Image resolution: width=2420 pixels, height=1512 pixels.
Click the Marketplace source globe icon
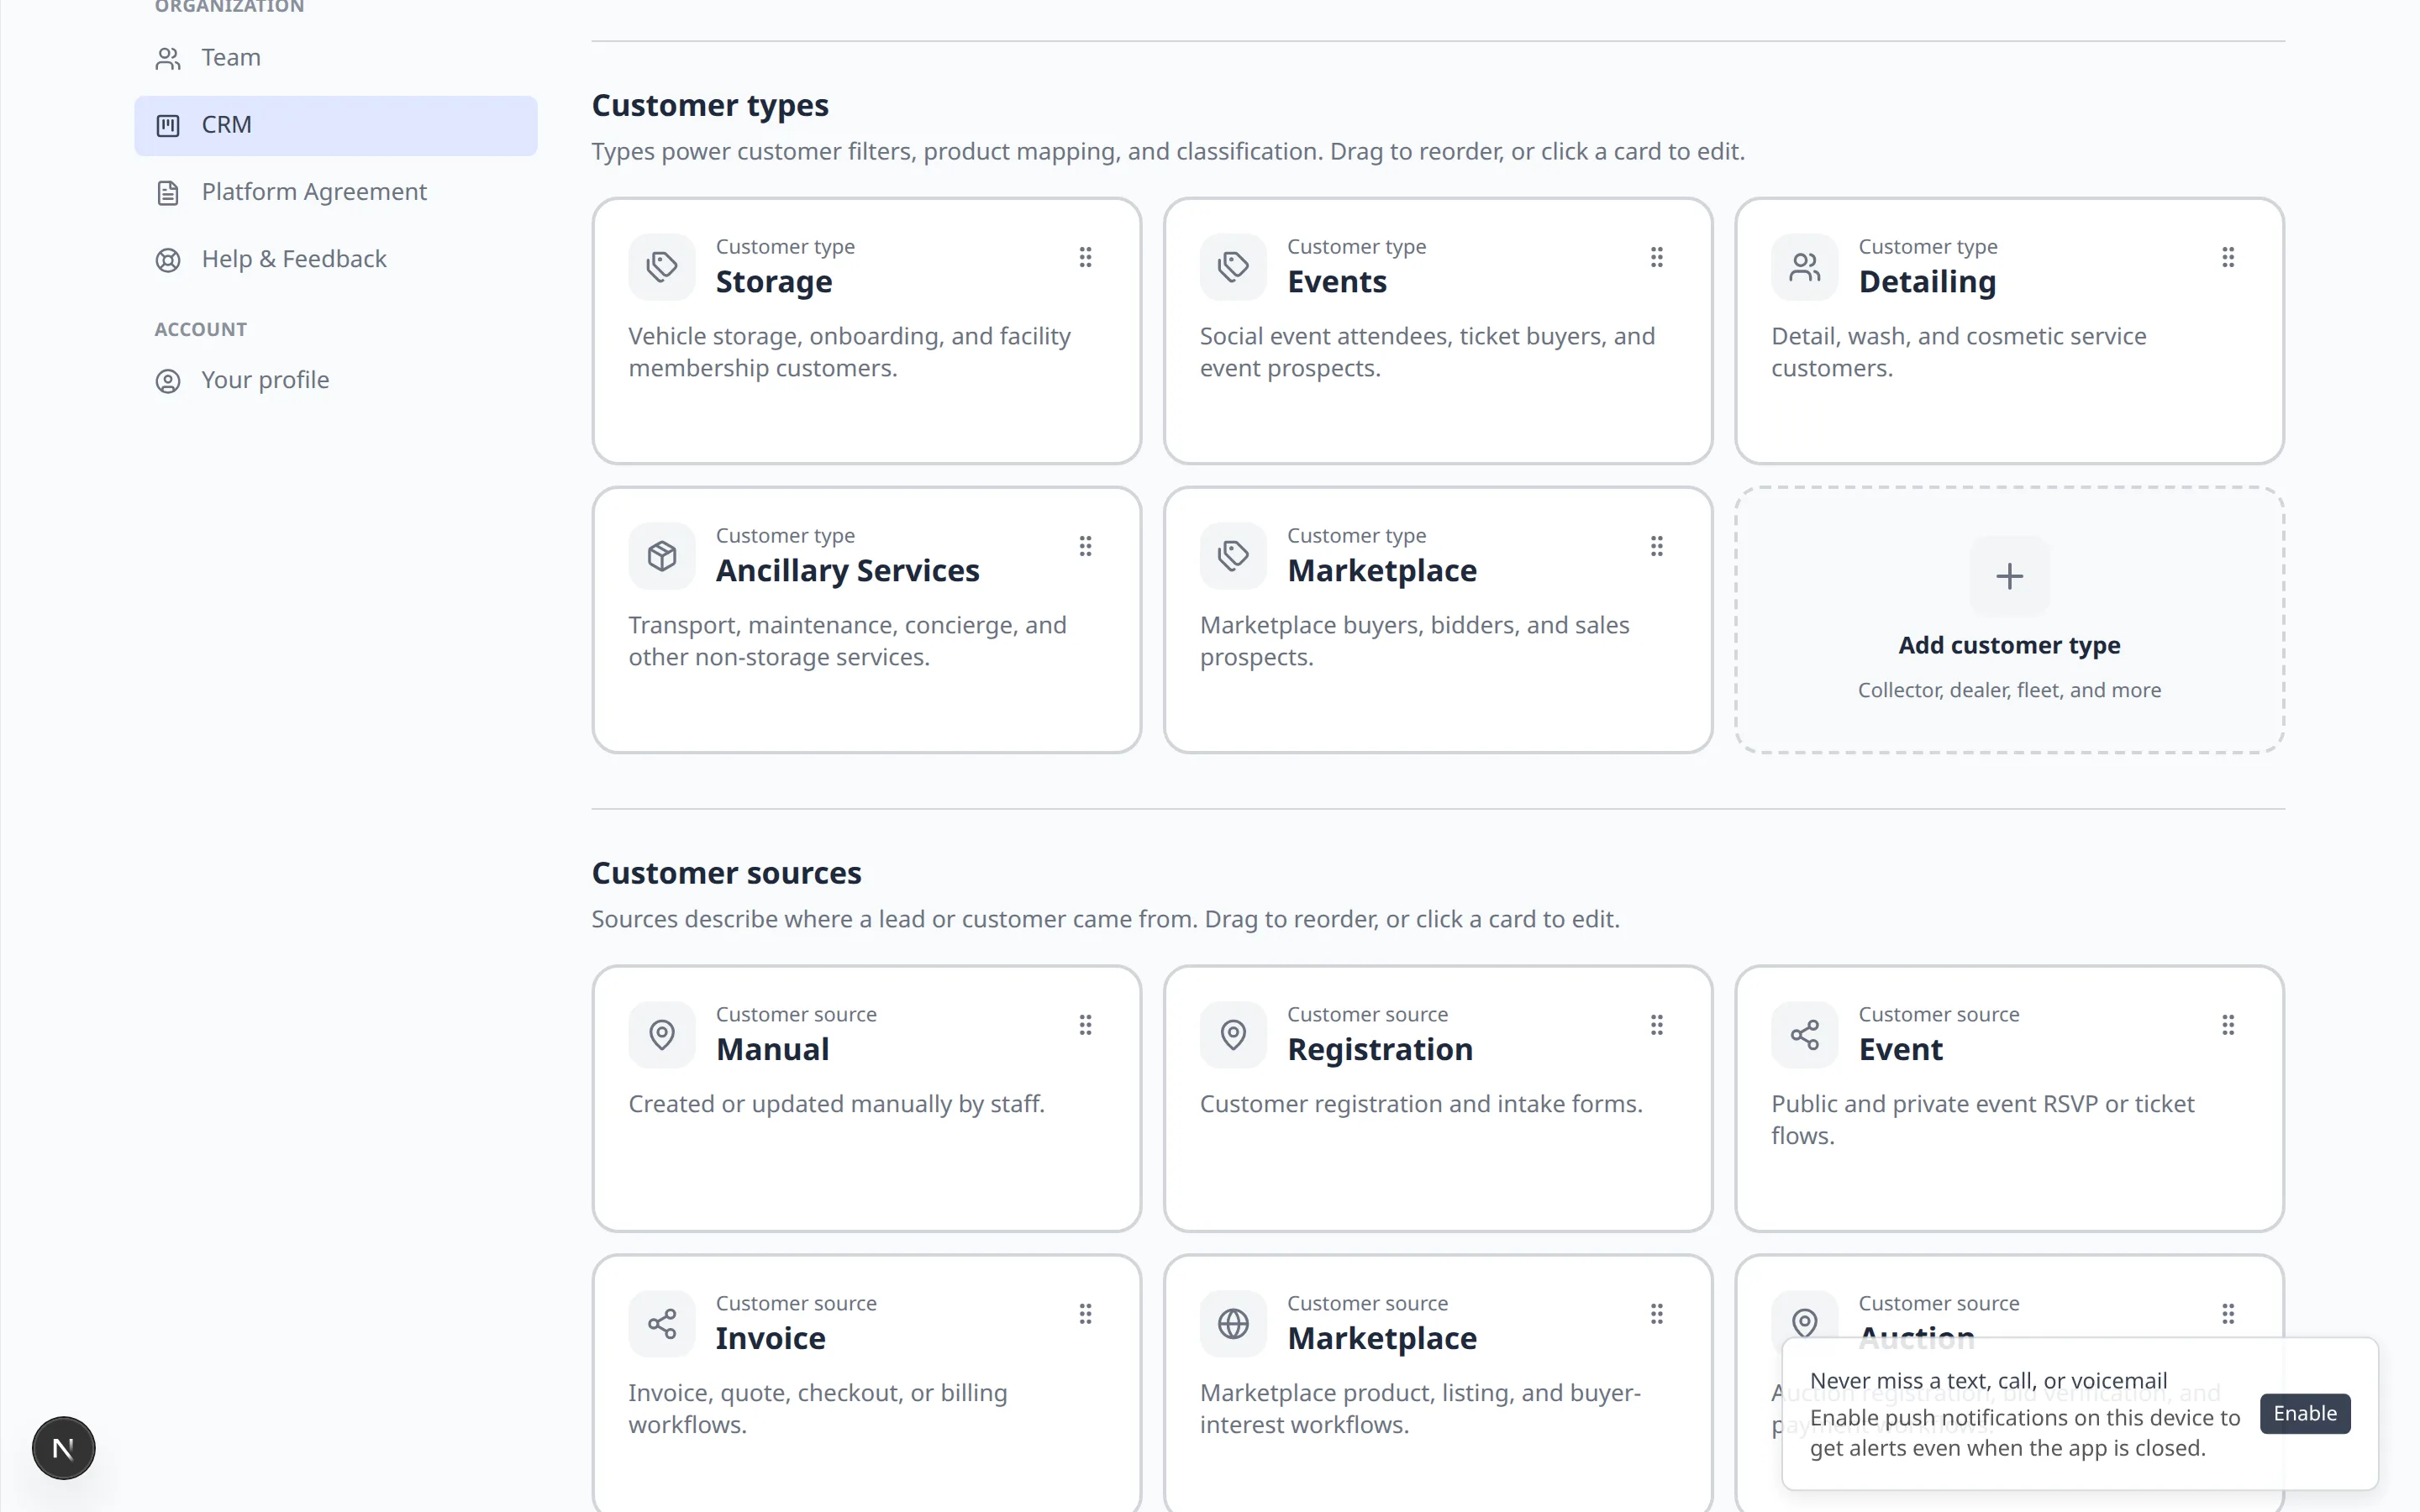point(1233,1324)
